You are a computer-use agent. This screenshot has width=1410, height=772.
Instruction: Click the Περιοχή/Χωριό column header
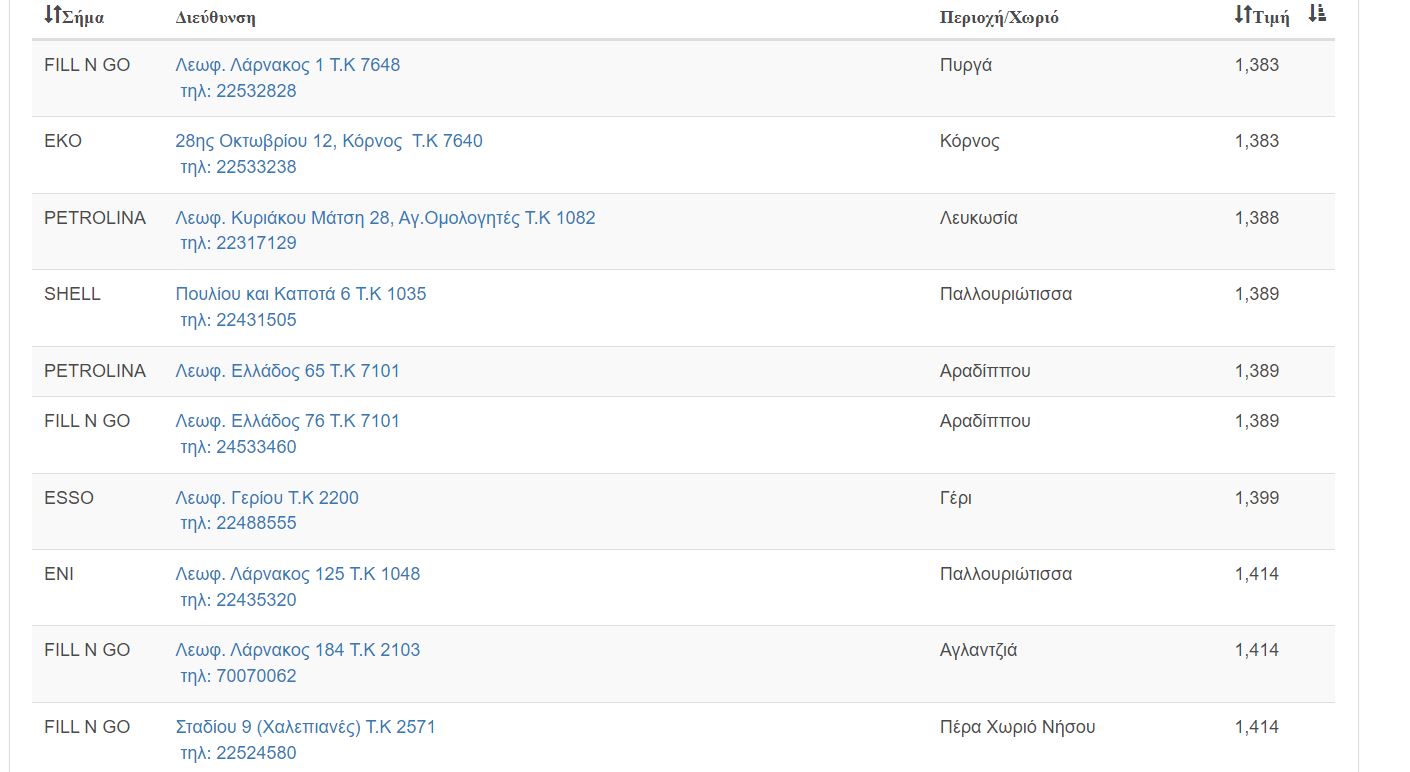(999, 18)
